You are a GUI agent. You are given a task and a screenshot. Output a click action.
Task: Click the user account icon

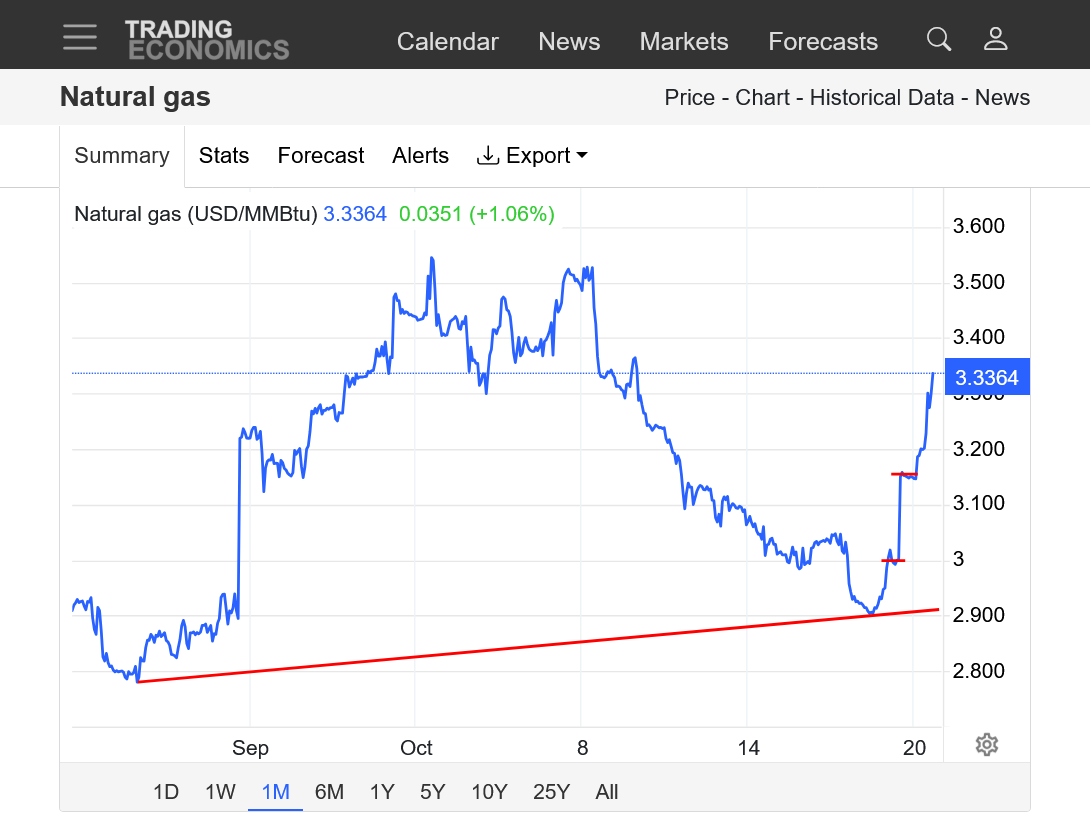(x=995, y=39)
